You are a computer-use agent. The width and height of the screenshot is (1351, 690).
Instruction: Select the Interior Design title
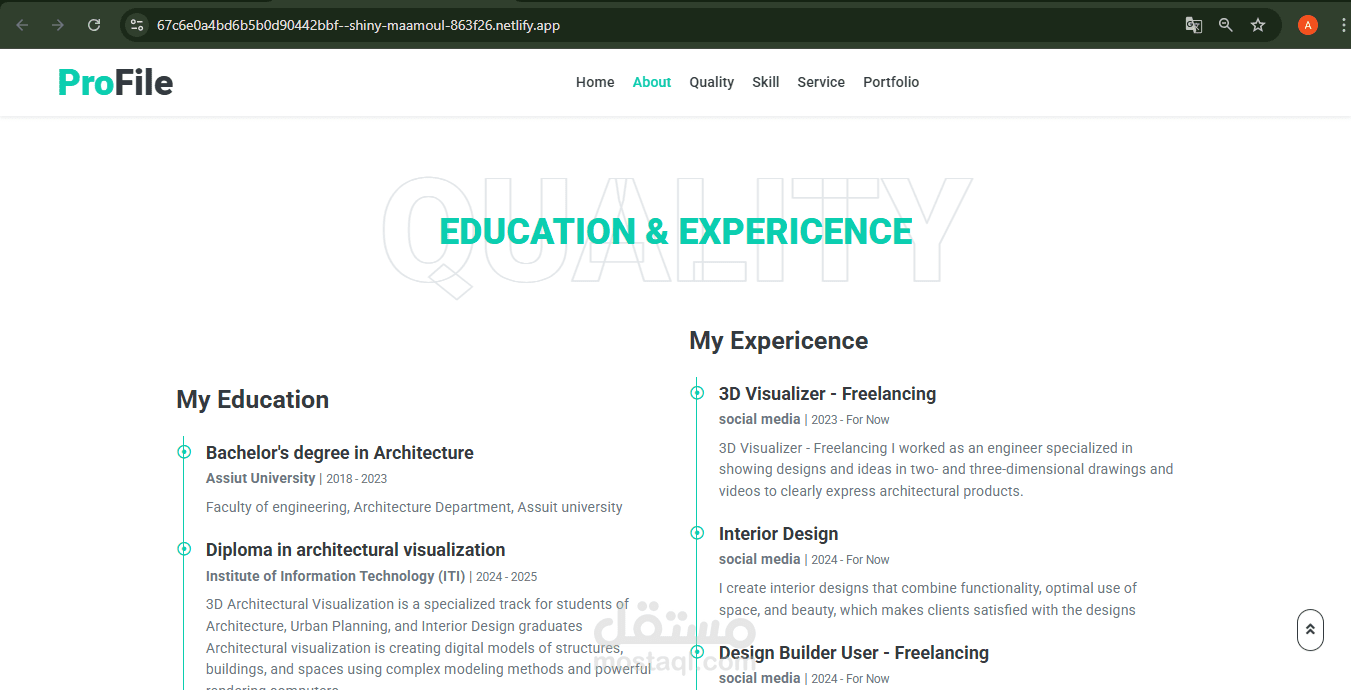coord(778,534)
